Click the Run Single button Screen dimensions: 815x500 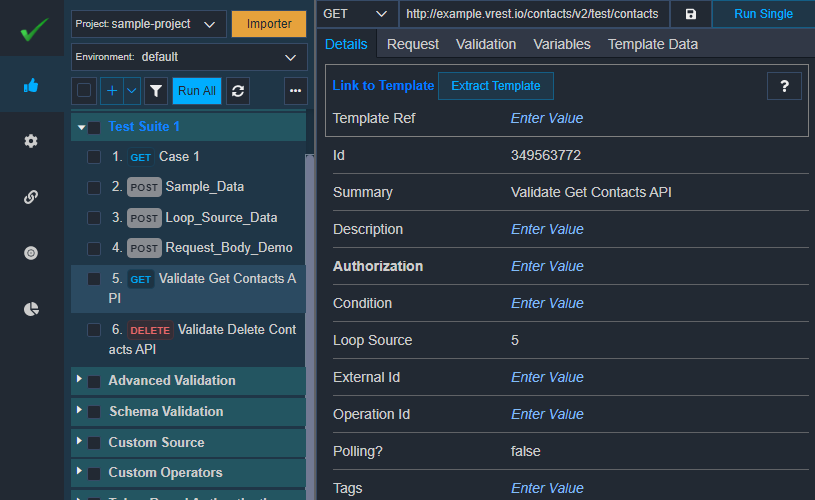[x=763, y=14]
